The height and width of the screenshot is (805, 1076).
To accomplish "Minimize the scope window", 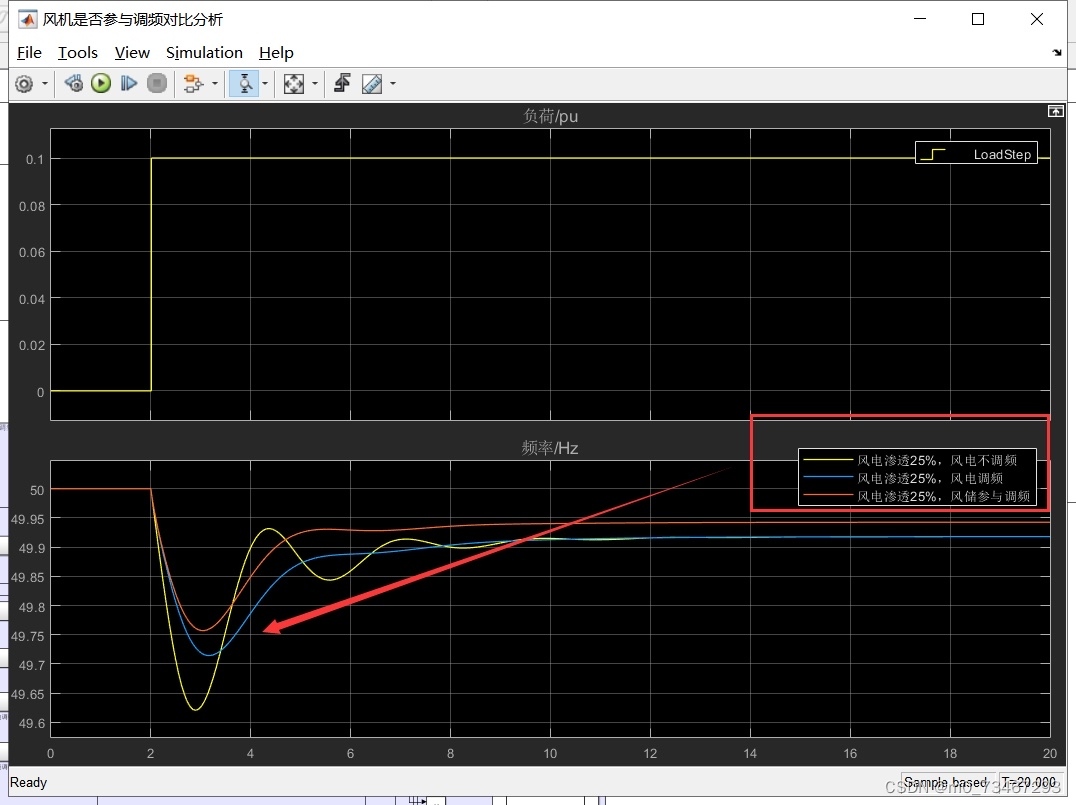I will coord(920,19).
